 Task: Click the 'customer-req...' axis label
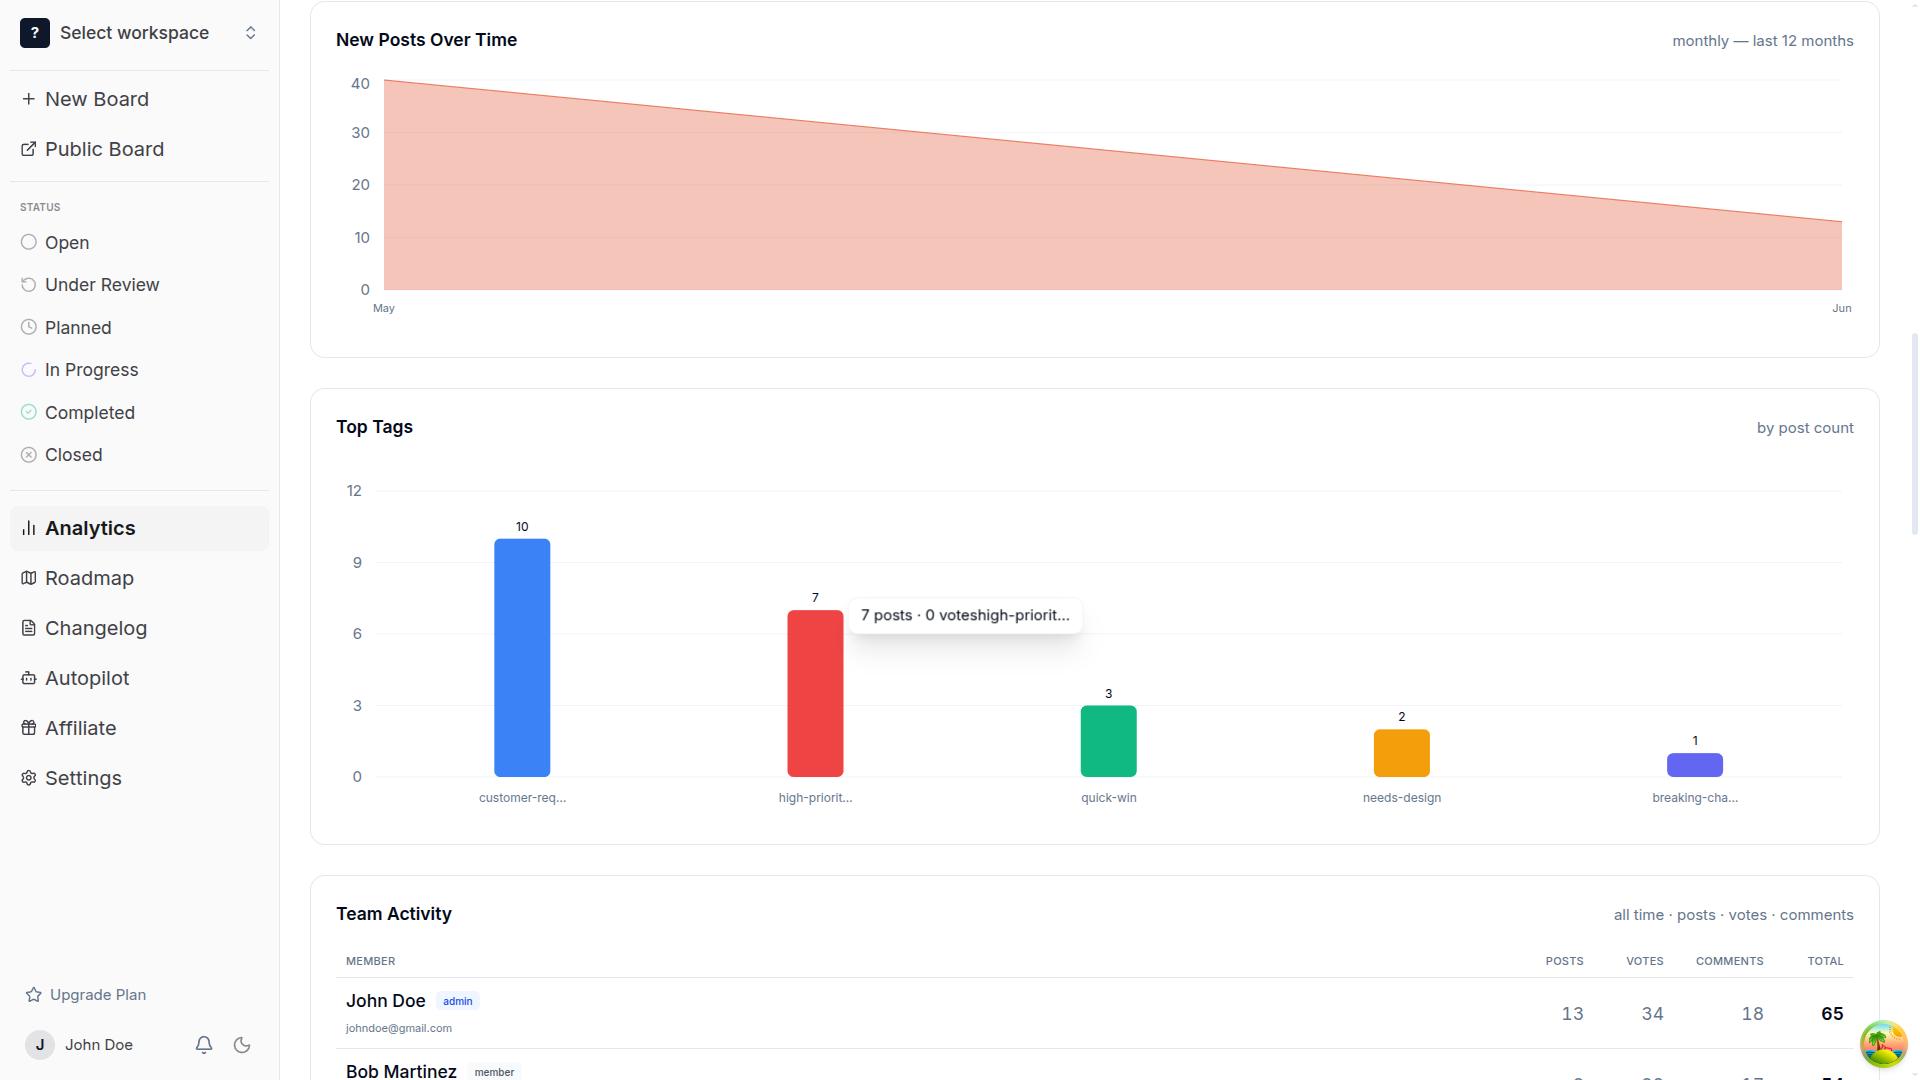[x=522, y=798]
